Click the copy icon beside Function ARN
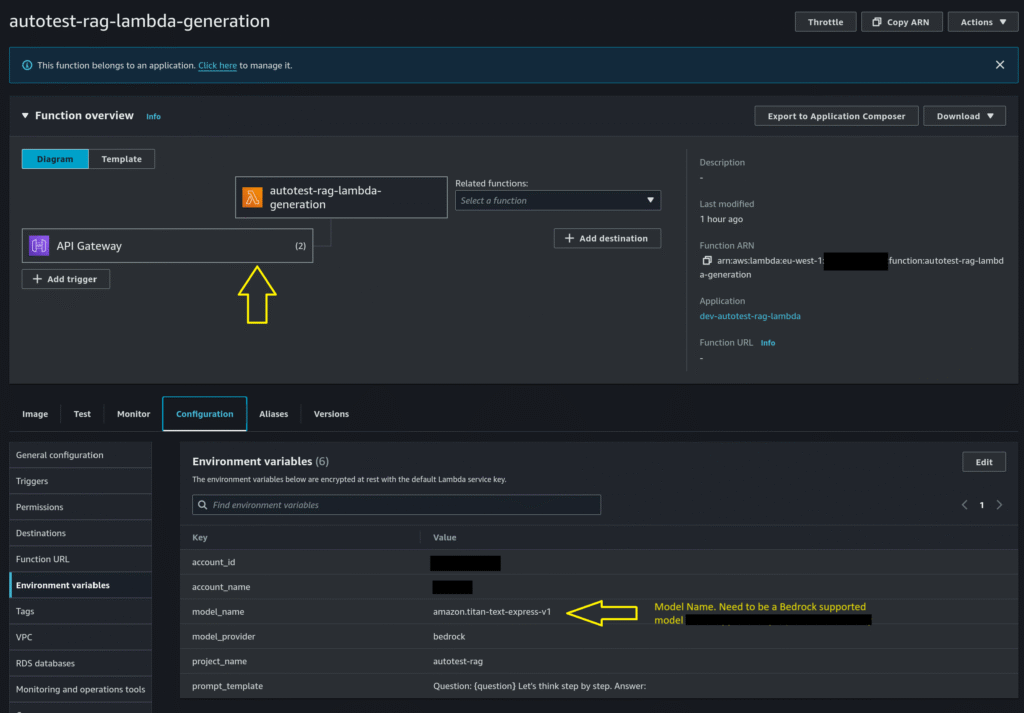 [707, 260]
